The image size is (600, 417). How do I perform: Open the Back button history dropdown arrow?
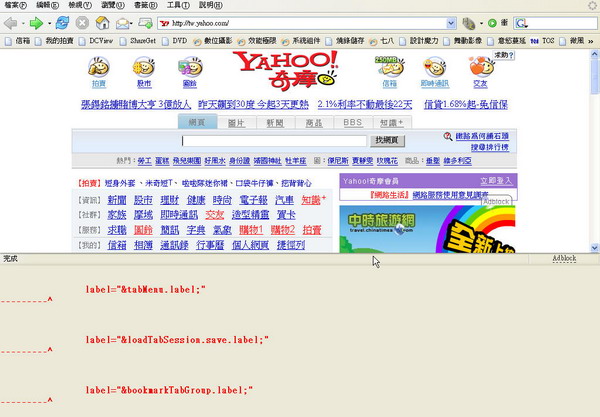pyautogui.click(x=23, y=24)
